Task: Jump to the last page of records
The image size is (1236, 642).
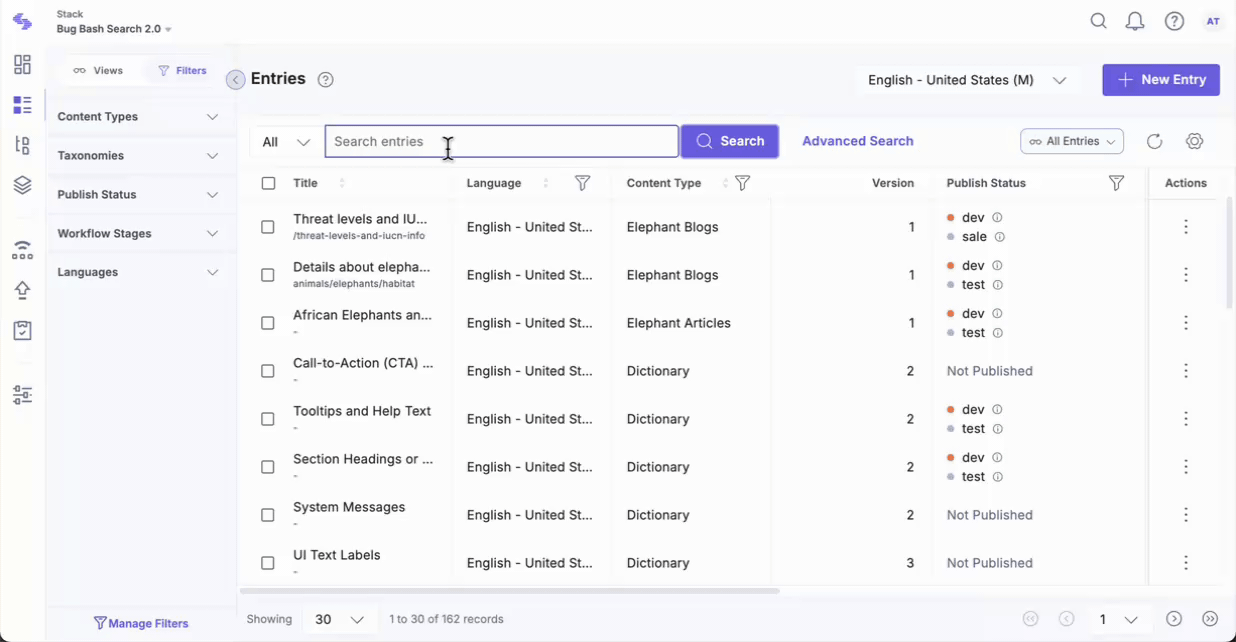Action: click(x=1210, y=619)
